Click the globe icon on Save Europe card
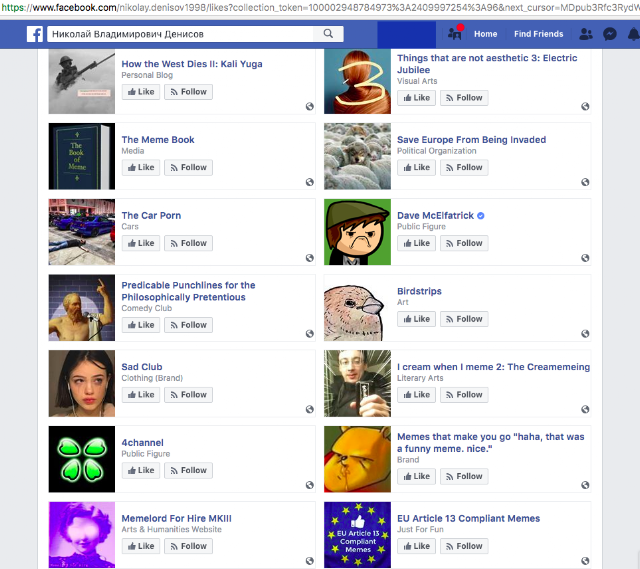Image resolution: width=640 pixels, height=569 pixels. (585, 182)
